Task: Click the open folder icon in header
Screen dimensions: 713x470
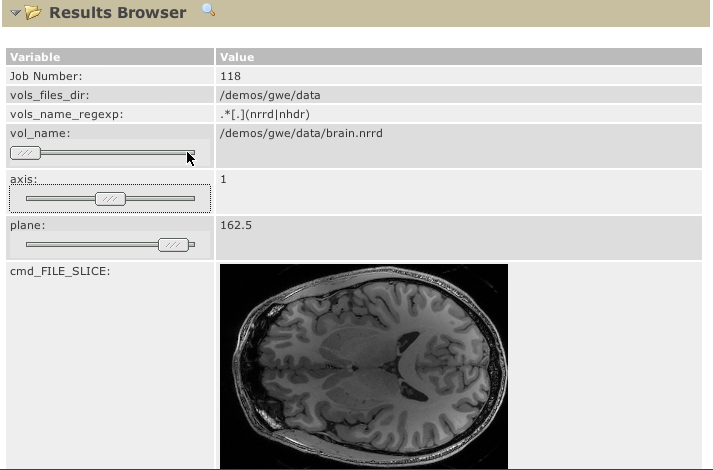Action: pos(33,13)
